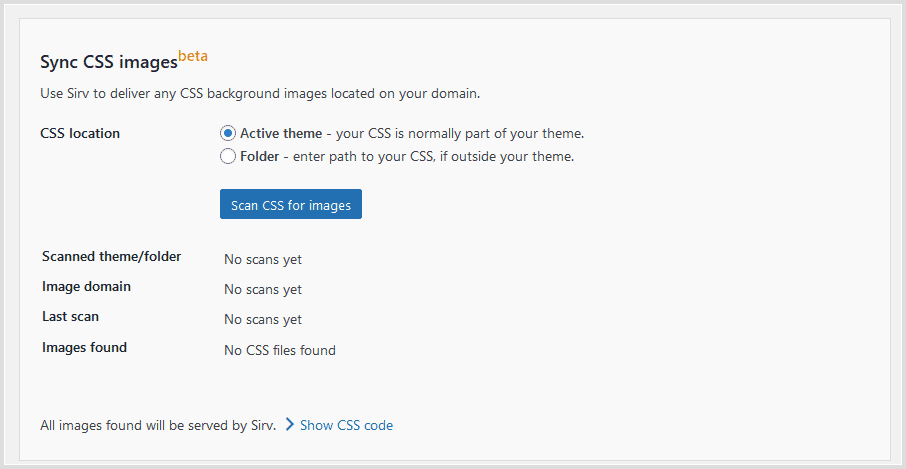
Task: Click No scans yet beside Scanned theme/folder
Action: click(x=263, y=260)
